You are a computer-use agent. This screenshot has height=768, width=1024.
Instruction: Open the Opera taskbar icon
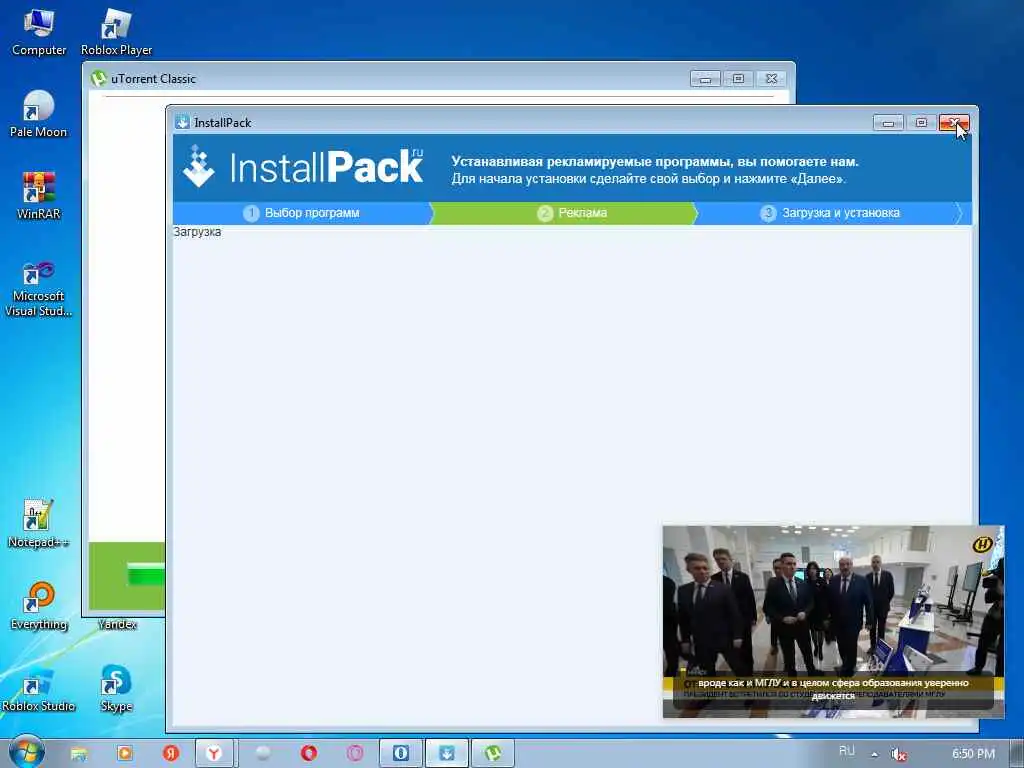(x=309, y=754)
